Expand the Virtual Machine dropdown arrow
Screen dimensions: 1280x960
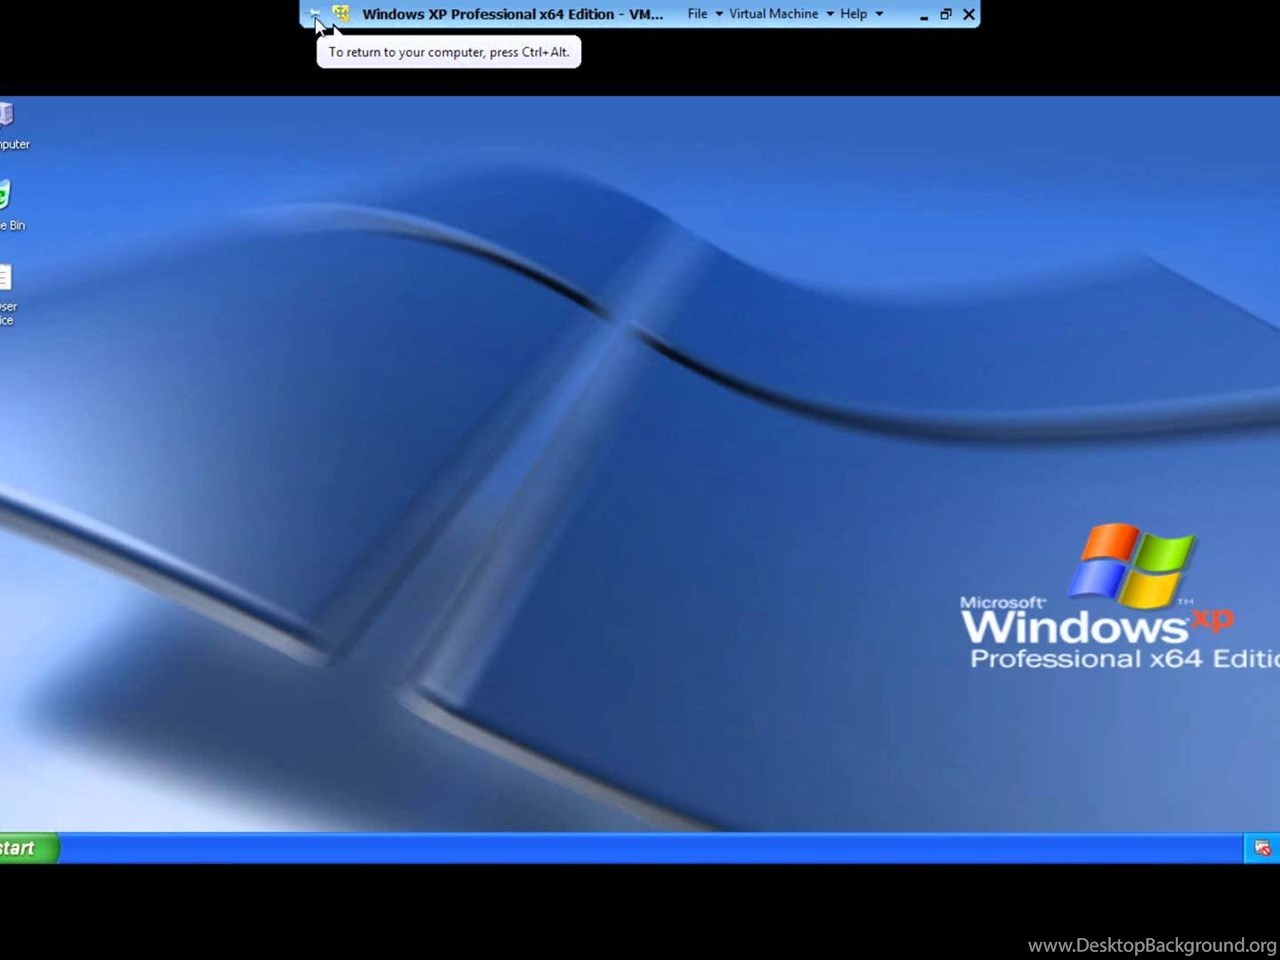[830, 14]
